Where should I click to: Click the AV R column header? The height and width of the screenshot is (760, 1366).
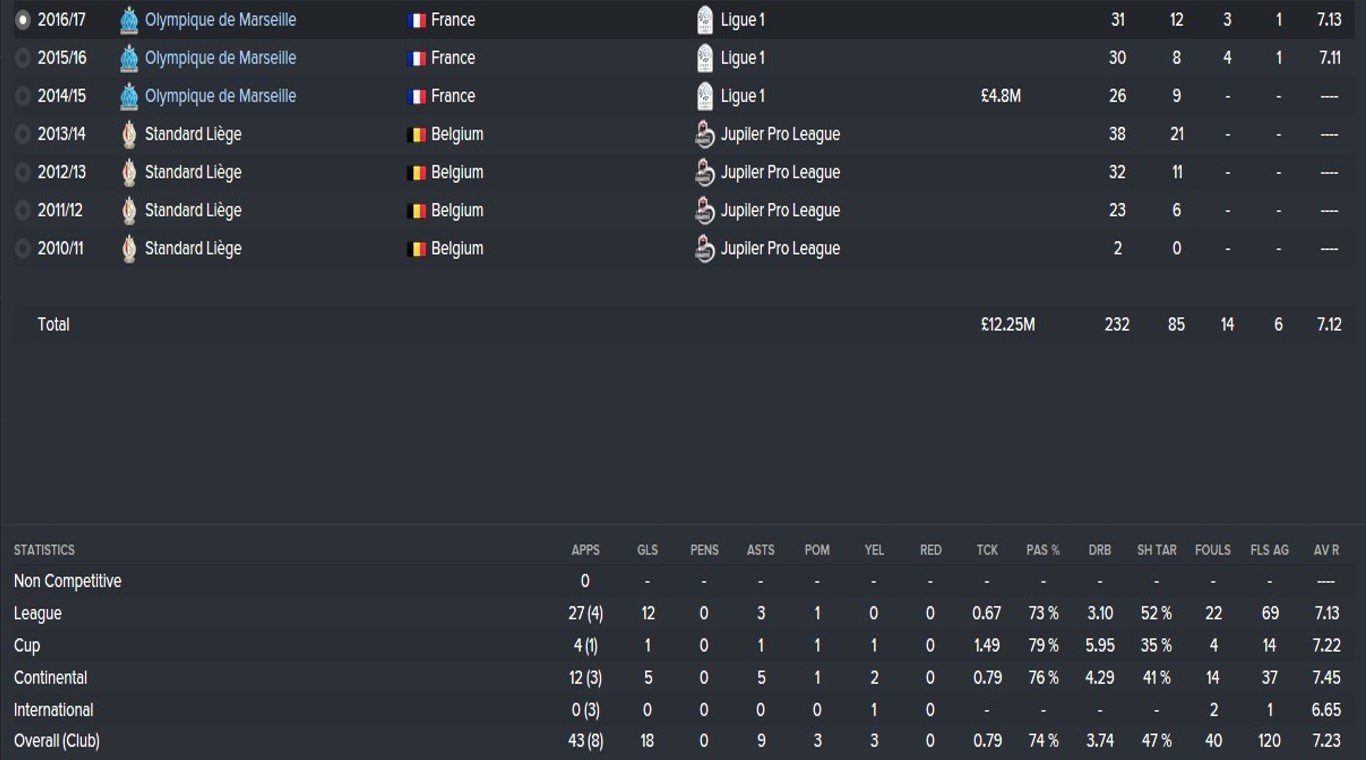point(1326,550)
